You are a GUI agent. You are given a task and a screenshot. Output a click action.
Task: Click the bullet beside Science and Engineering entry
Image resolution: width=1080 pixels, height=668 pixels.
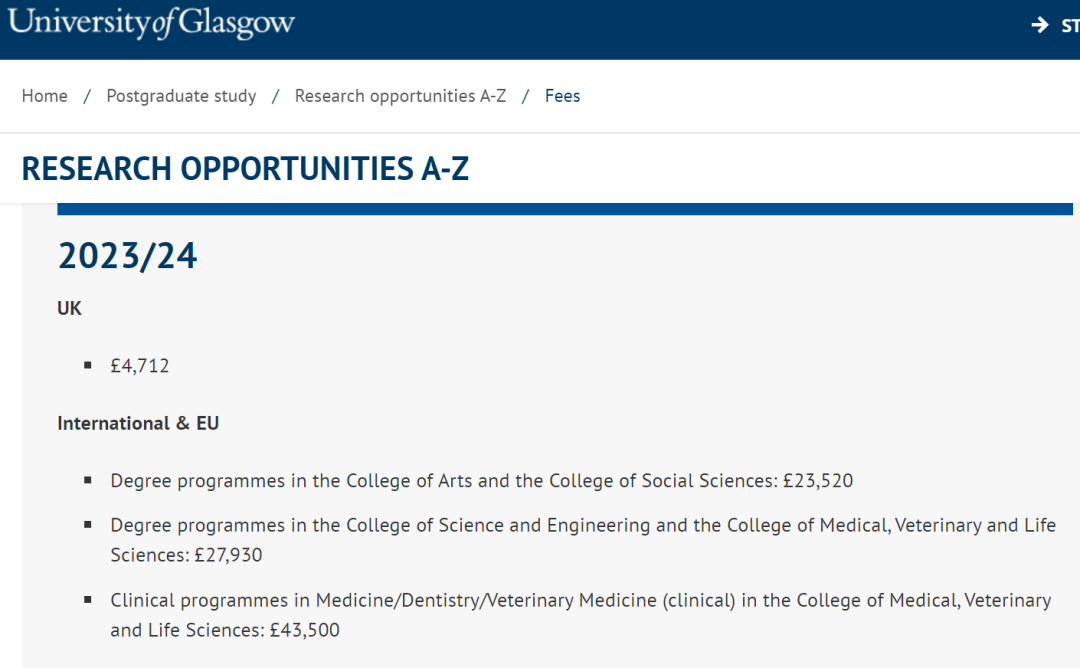click(87, 525)
